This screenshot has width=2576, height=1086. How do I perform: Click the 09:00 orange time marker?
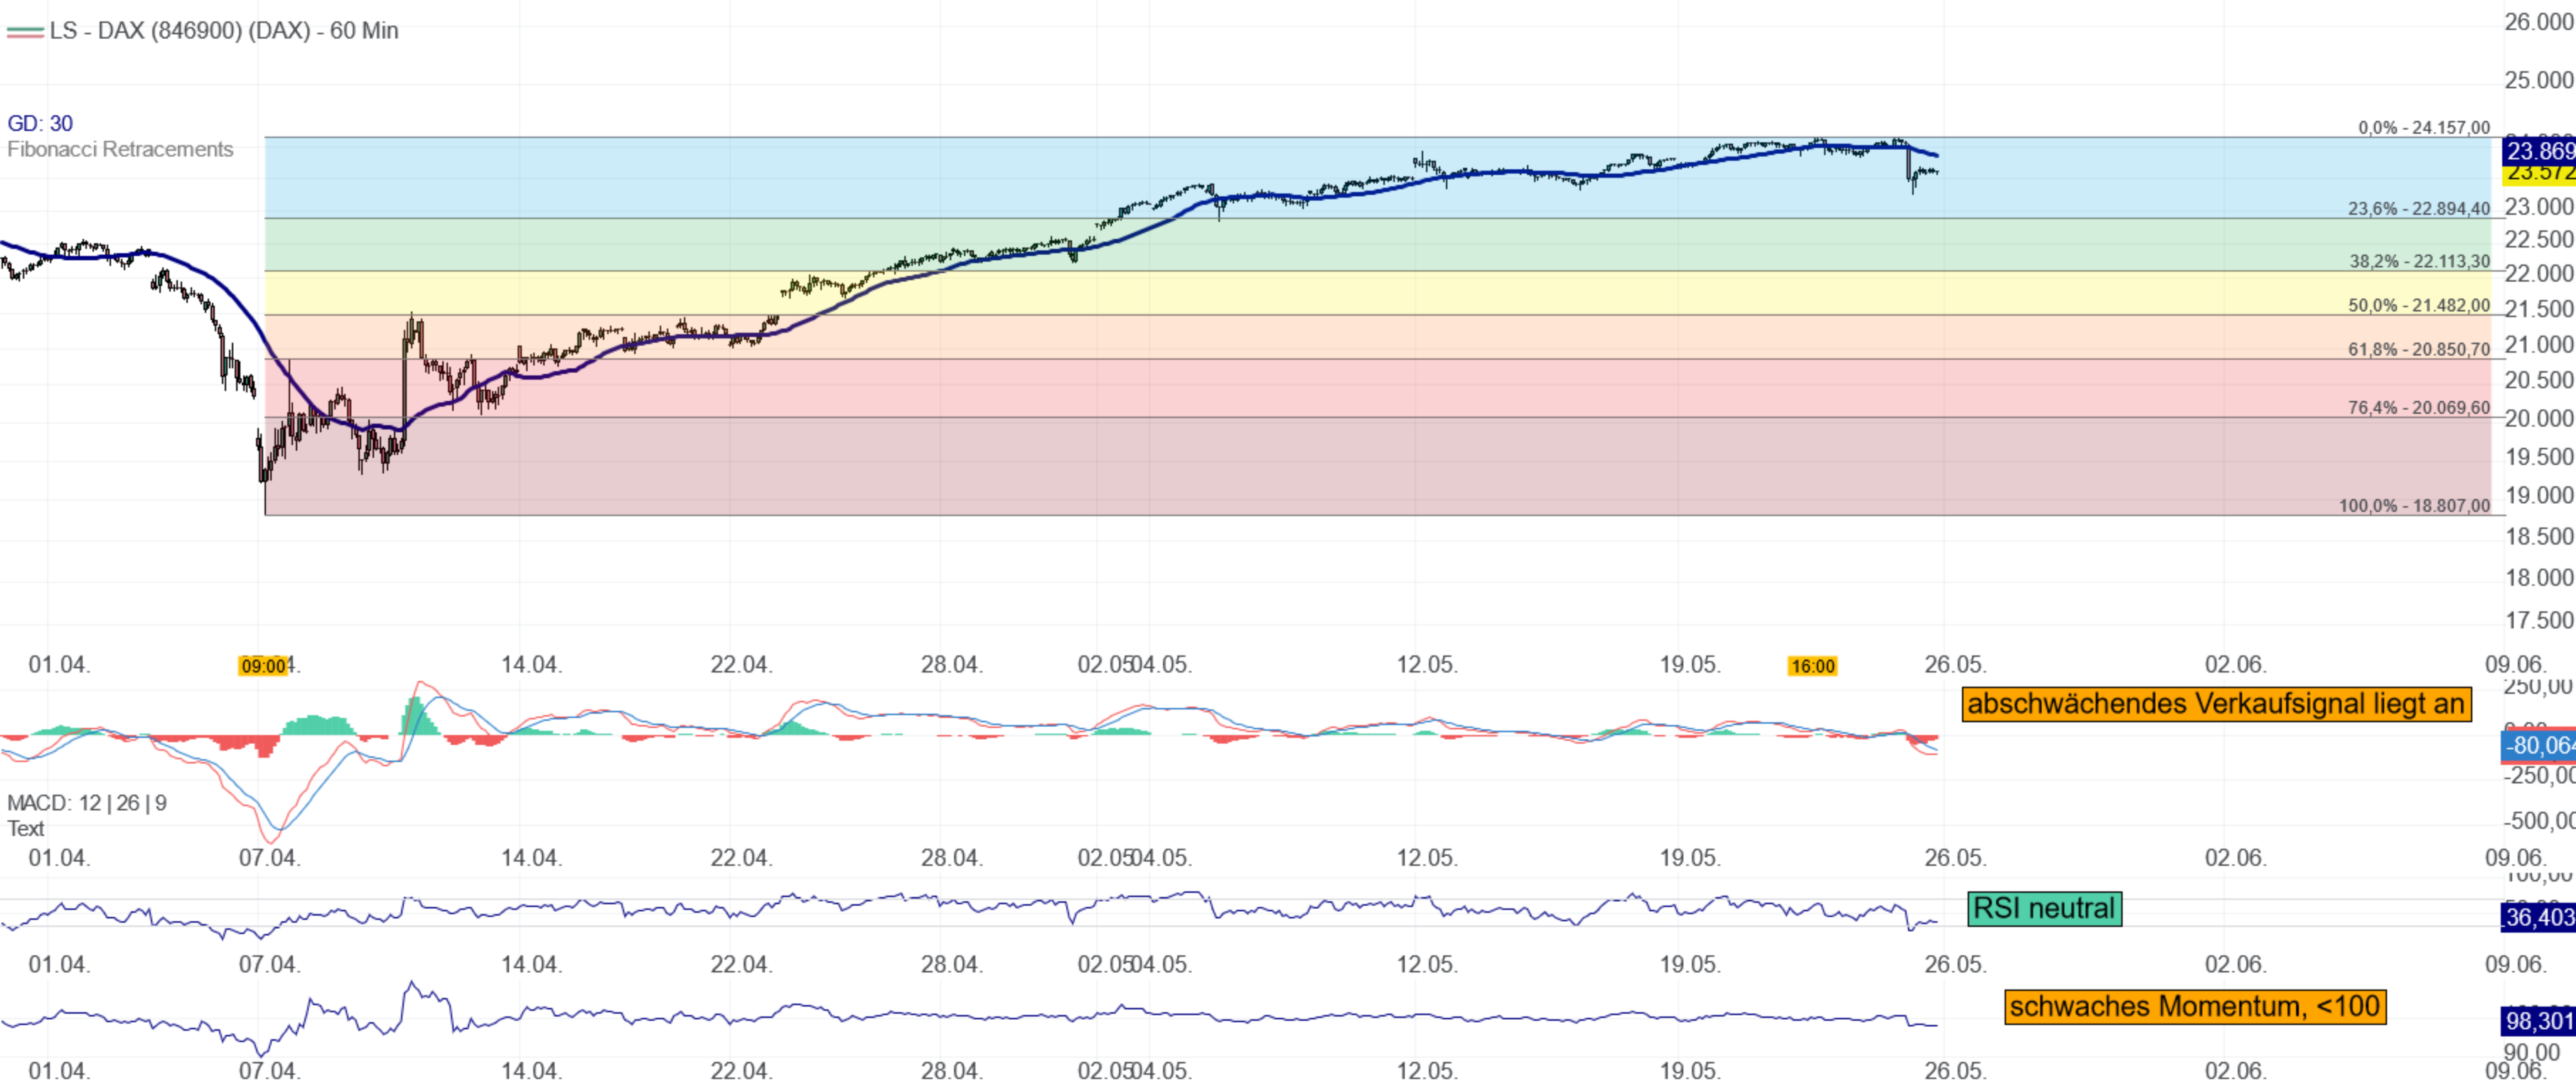263,666
